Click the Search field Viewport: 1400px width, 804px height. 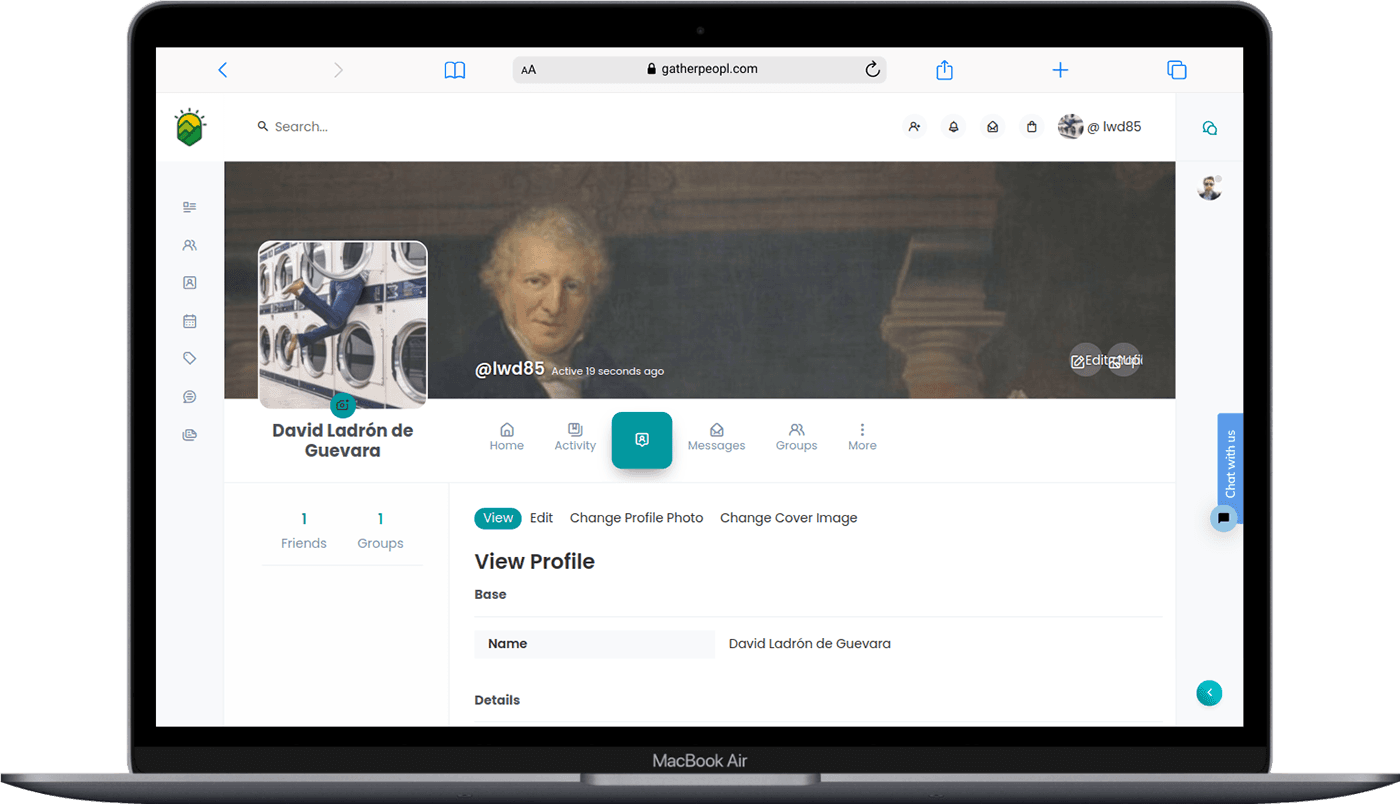(x=300, y=127)
